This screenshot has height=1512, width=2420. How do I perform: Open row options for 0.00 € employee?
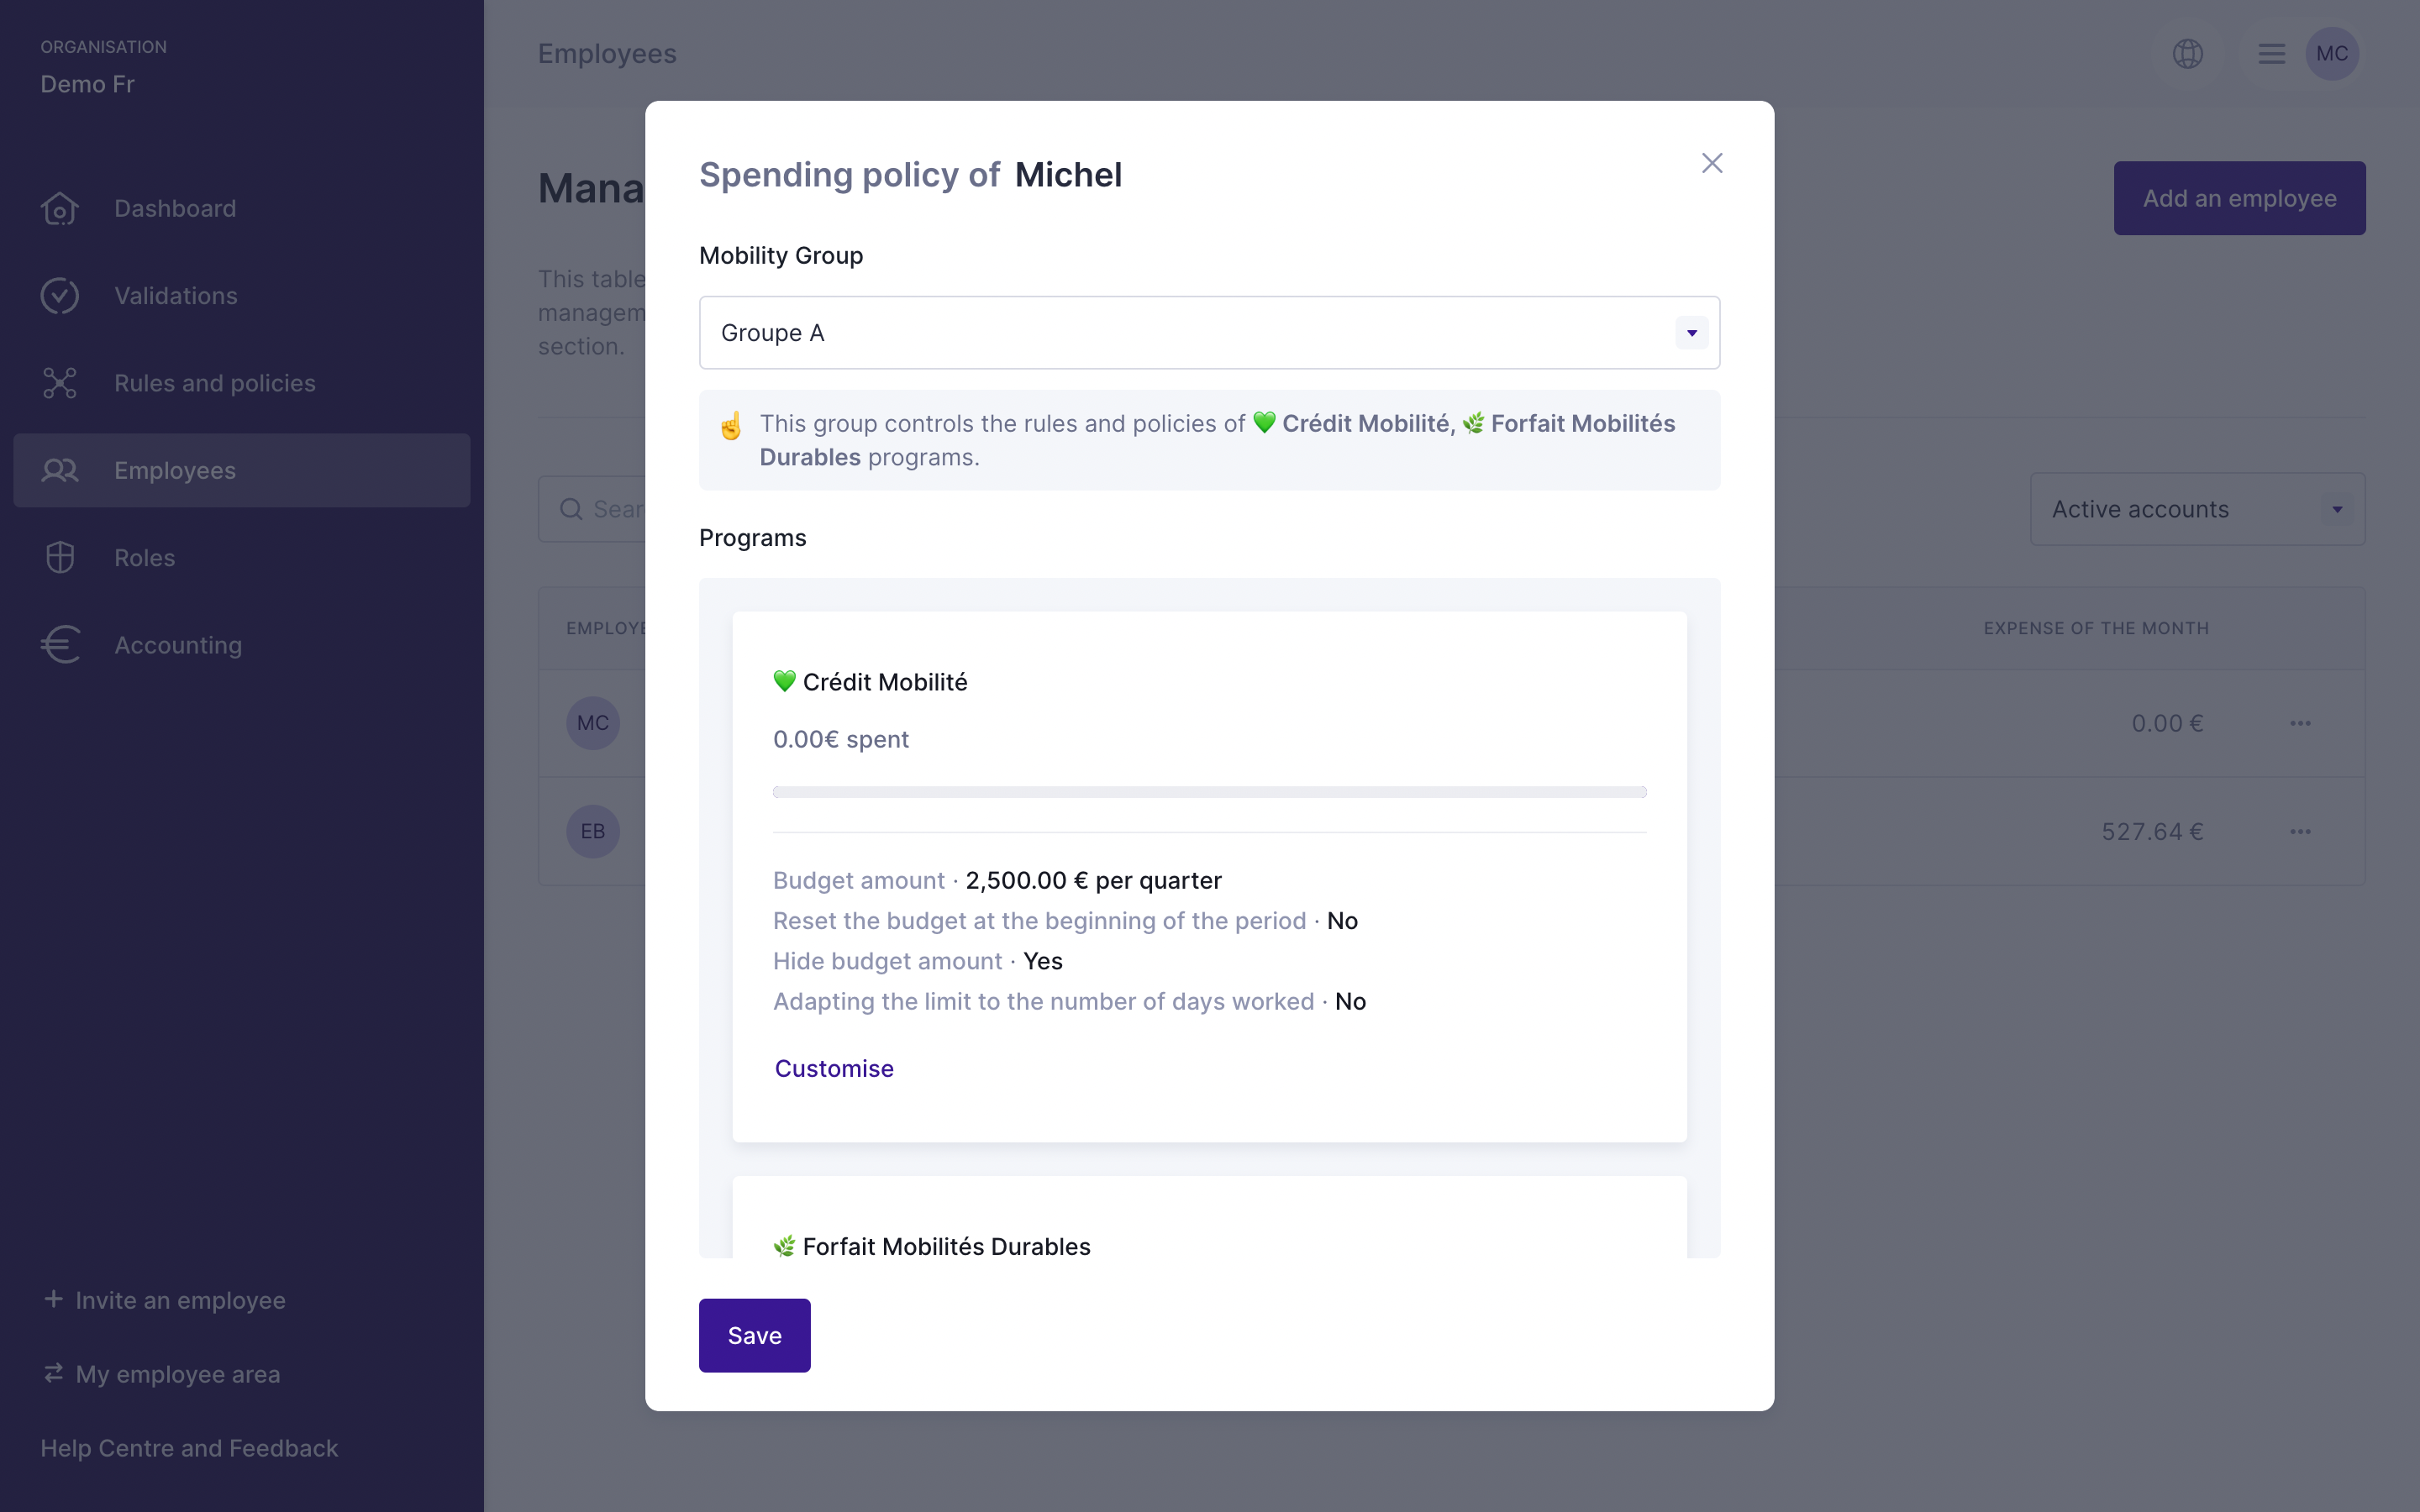click(x=2300, y=723)
